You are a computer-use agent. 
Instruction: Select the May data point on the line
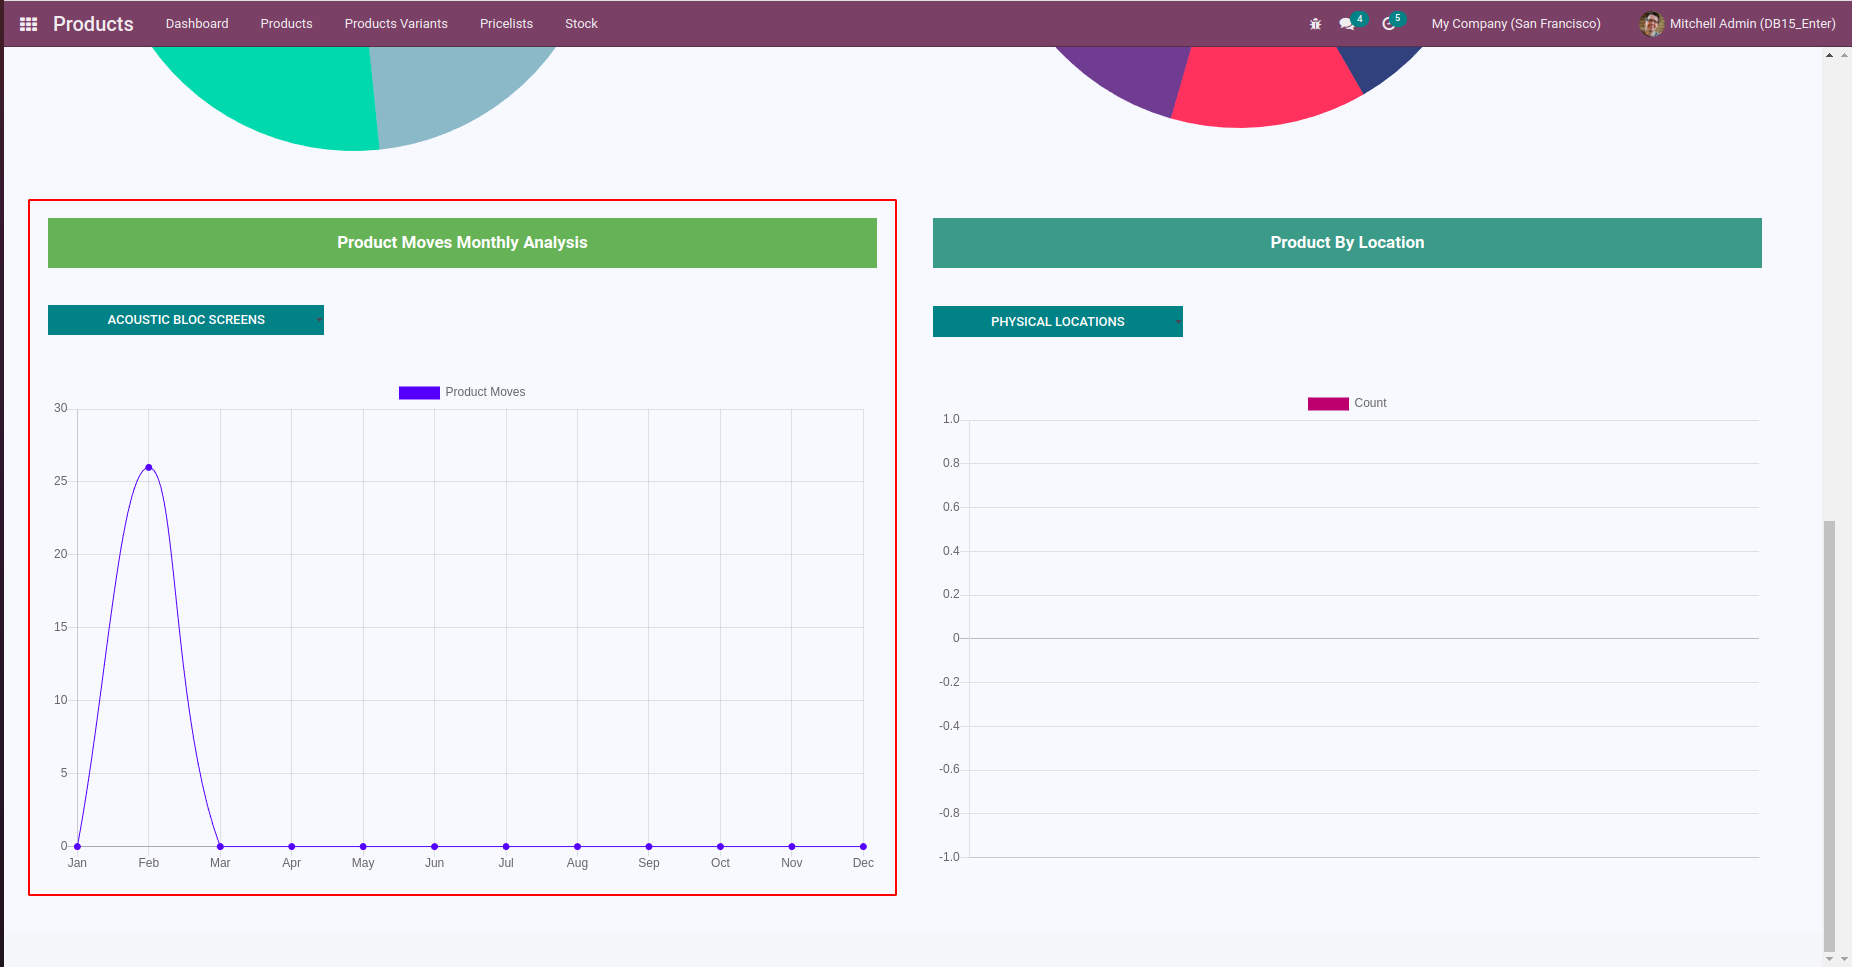363,846
